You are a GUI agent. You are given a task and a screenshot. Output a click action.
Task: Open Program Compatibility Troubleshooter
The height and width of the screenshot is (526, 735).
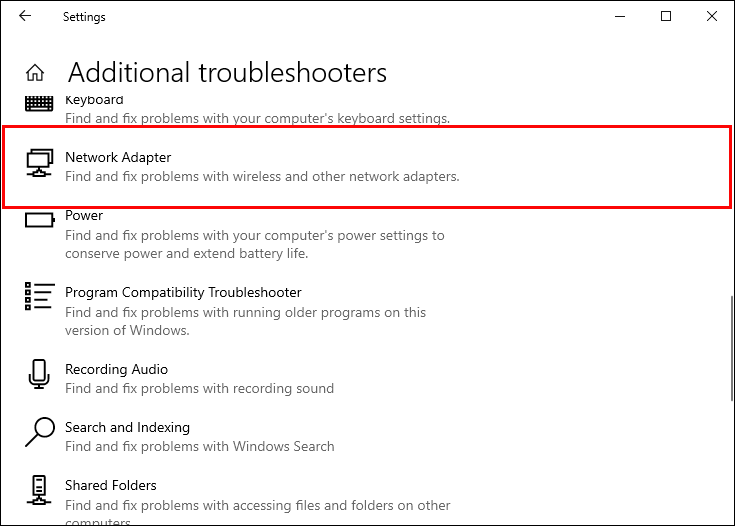pyautogui.click(x=183, y=293)
